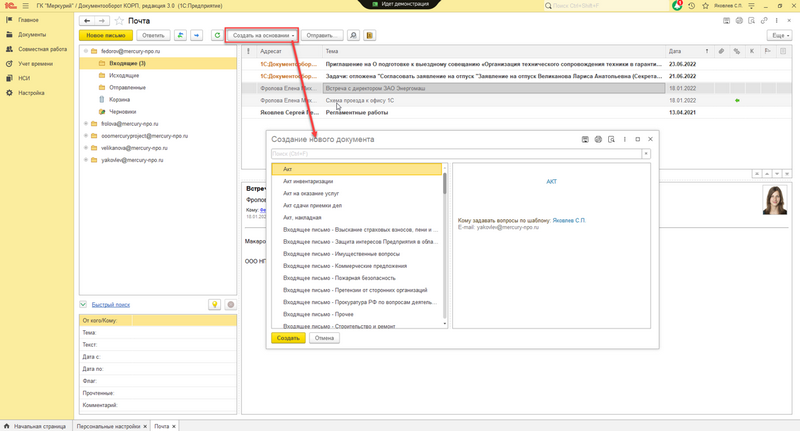Collapse the Быстрый поиск panel checkbox
The height and width of the screenshot is (431, 800).
(85, 304)
